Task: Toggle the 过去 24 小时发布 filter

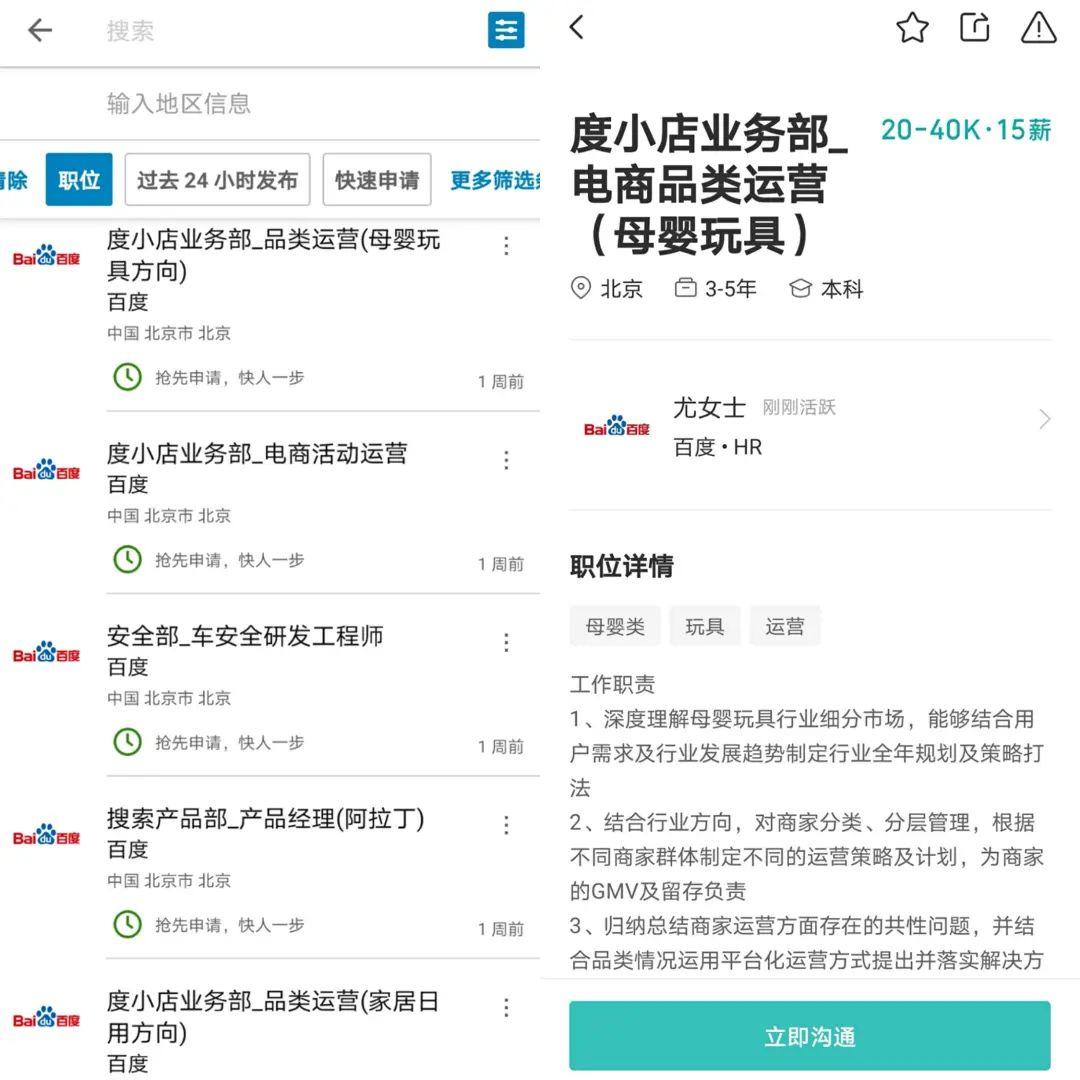Action: click(x=217, y=180)
